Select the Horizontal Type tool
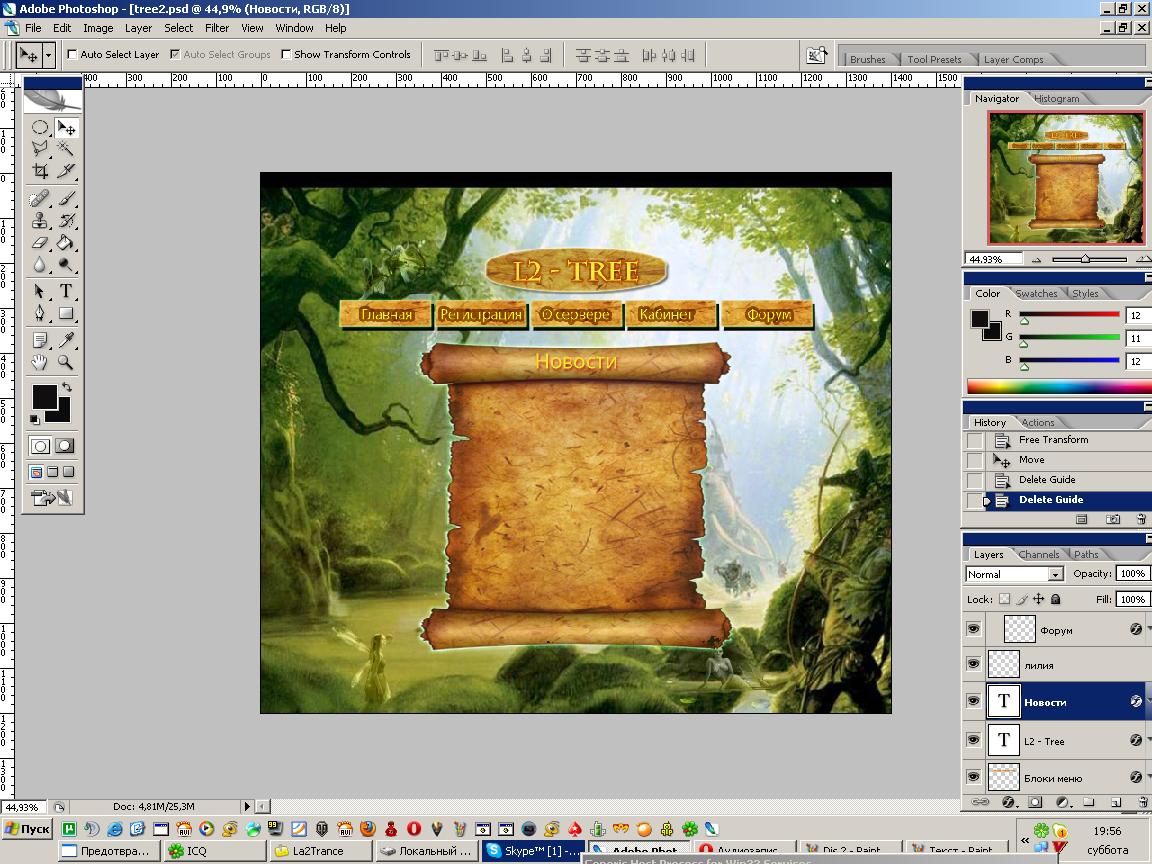This screenshot has height=864, width=1152. coord(66,291)
